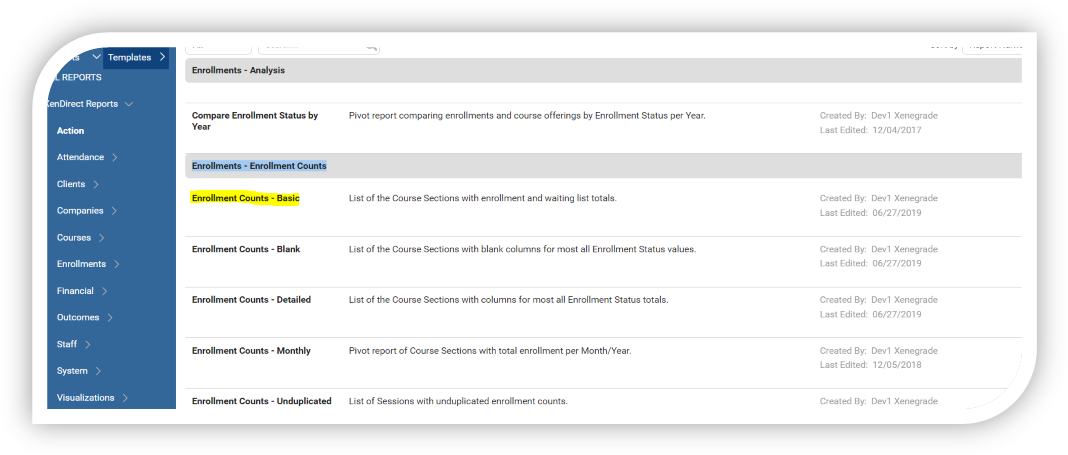
Task: Open the Enrollment Counts - Monthly report
Action: tap(251, 351)
